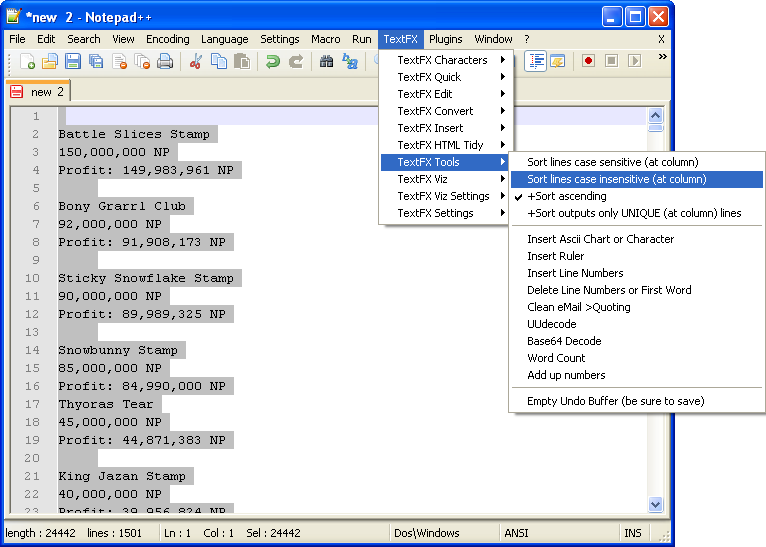Click the green Undo arrow icon
The height and width of the screenshot is (547, 766).
coord(273,62)
